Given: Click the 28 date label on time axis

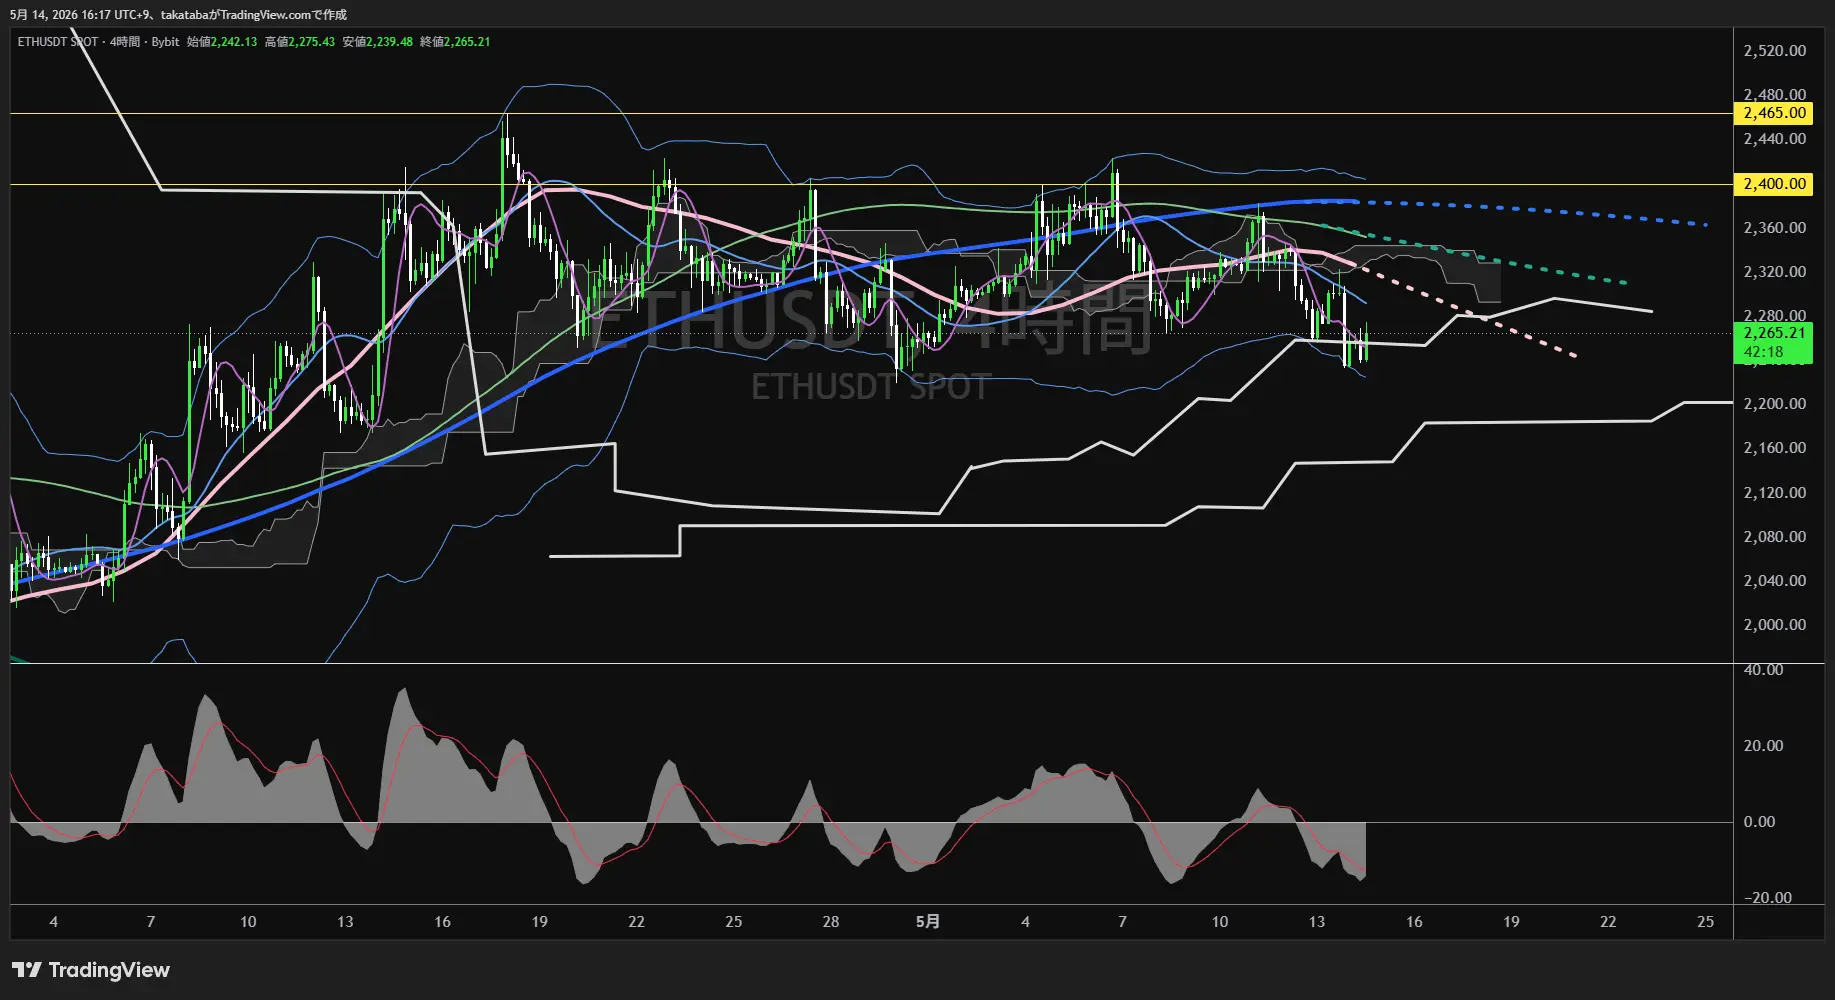Looking at the screenshot, I should [831, 922].
